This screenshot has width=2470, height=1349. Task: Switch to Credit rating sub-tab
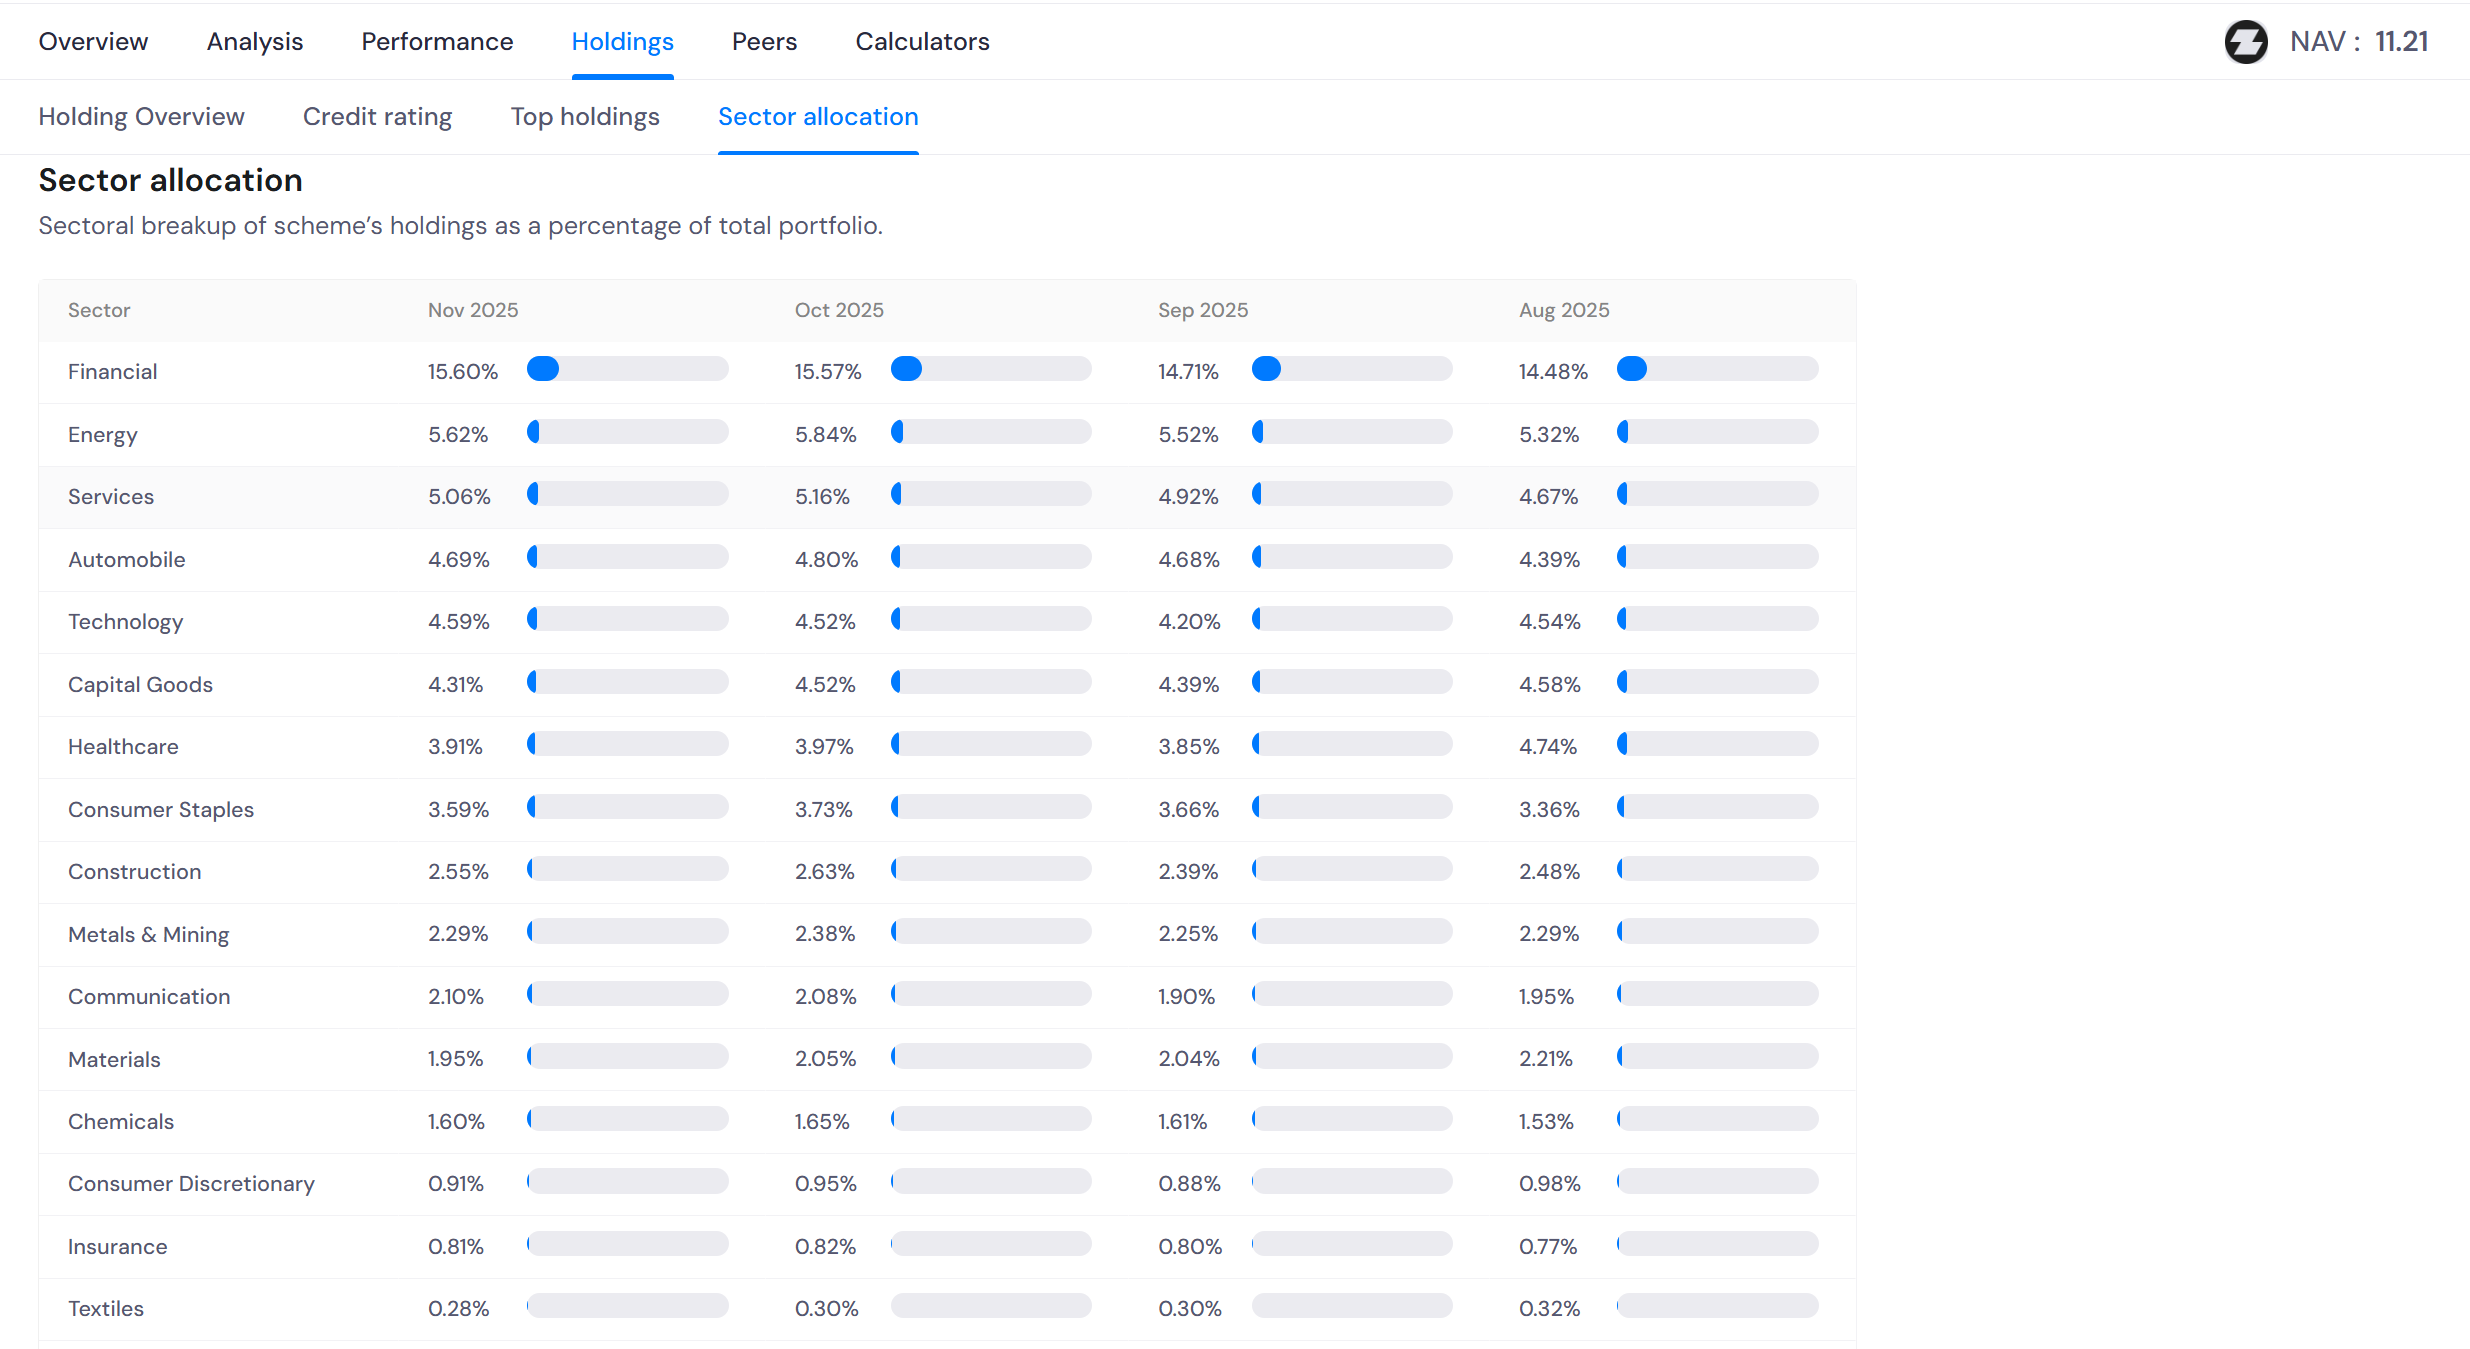click(377, 117)
